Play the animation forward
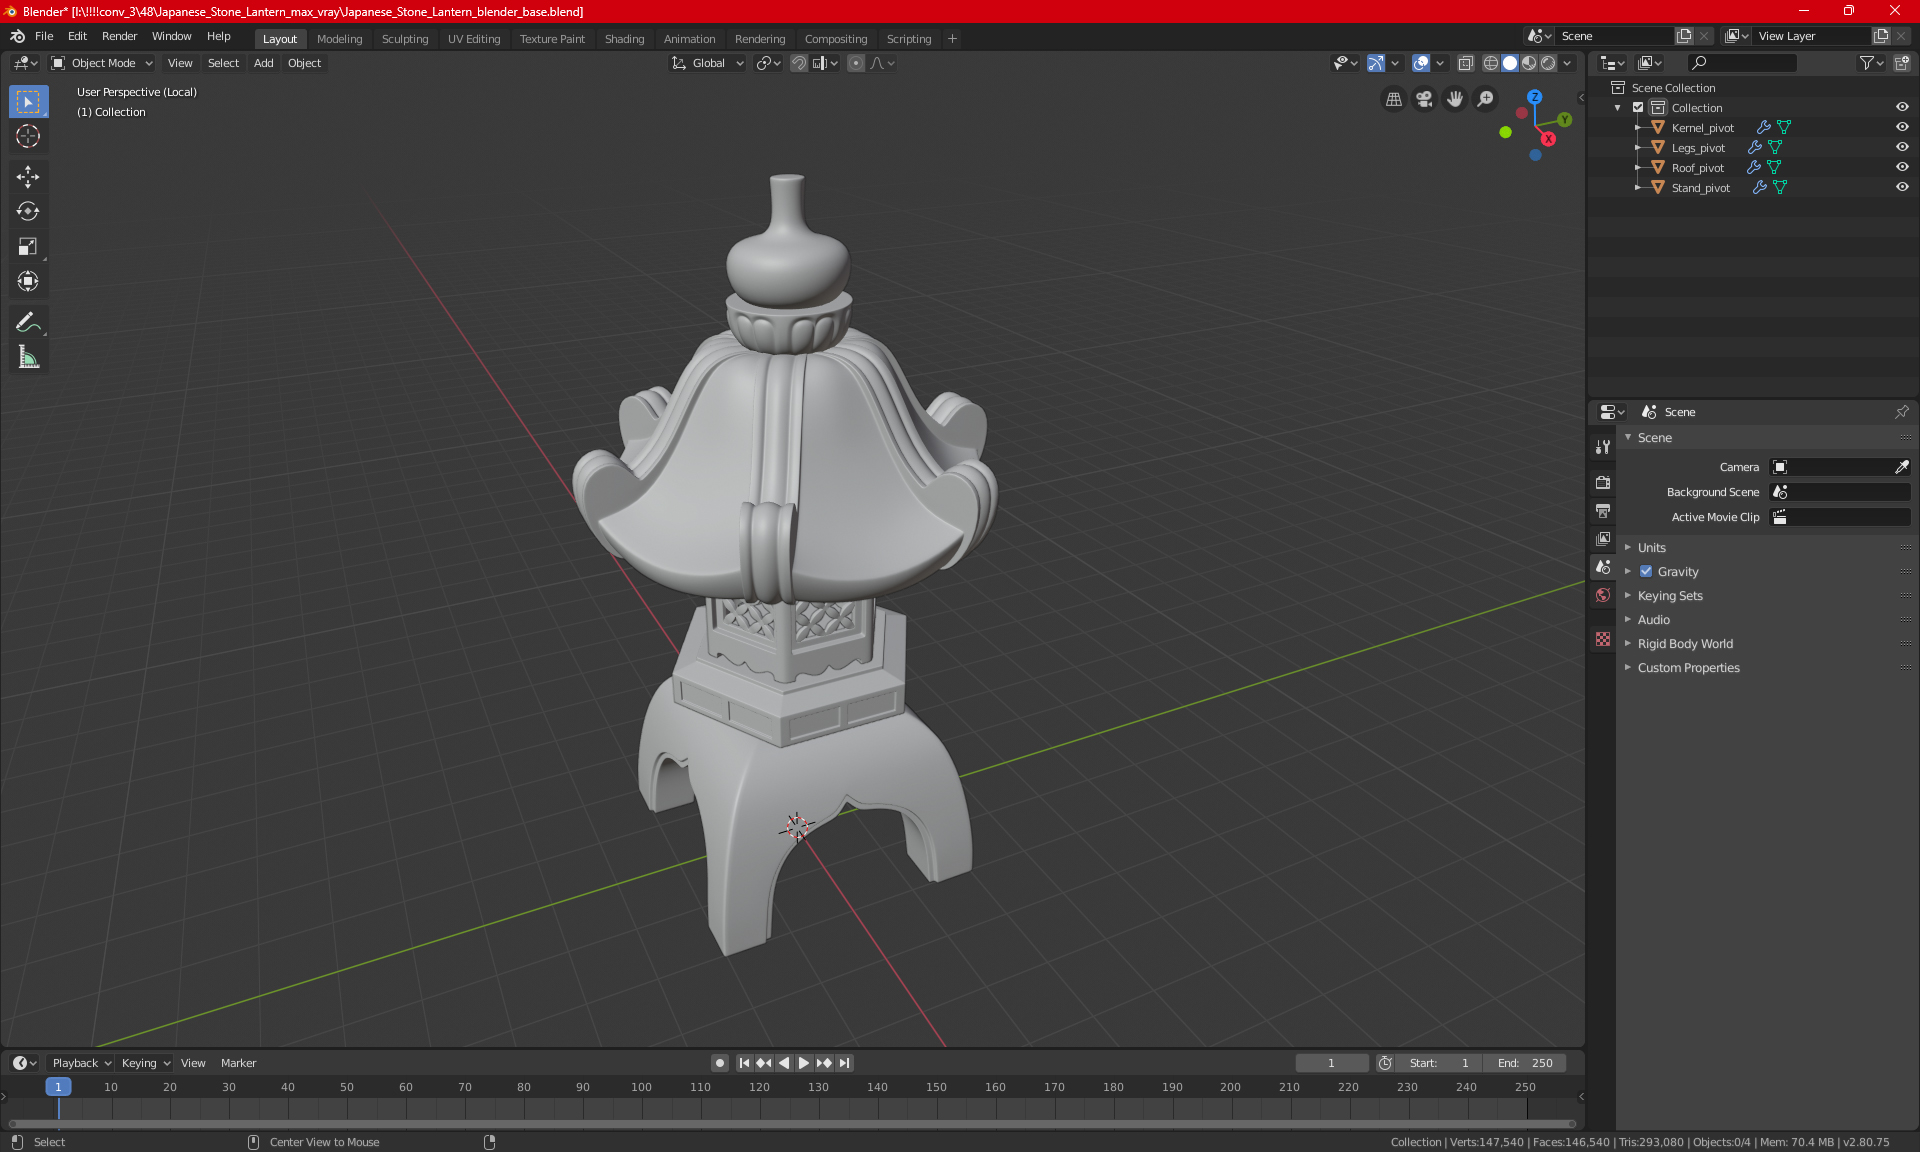 pos(803,1063)
